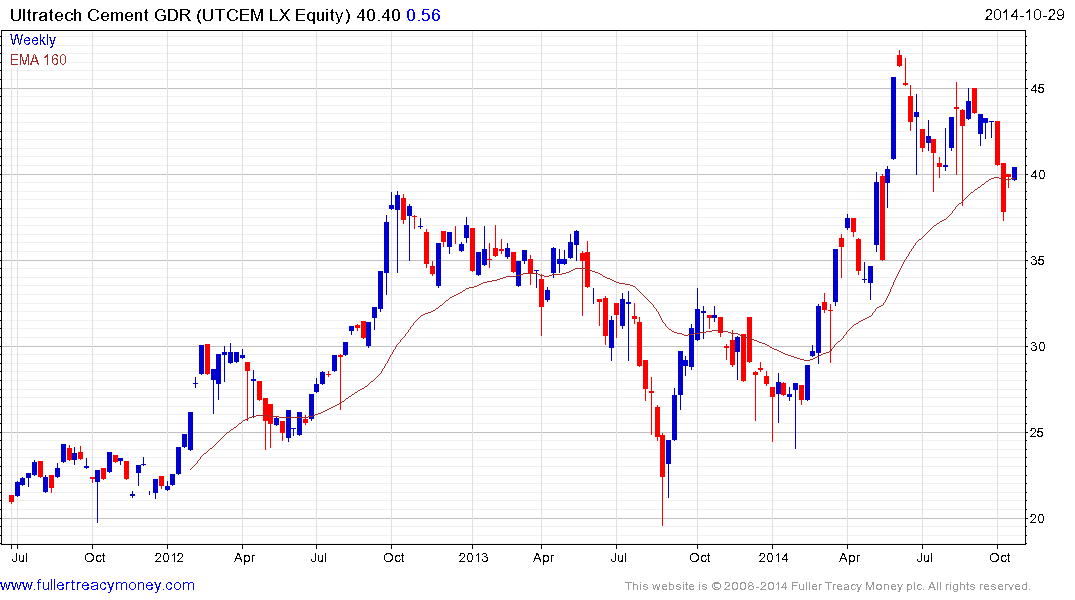This screenshot has width=1075, height=600.
Task: Click the last price value 40.40
Action: [x=378, y=15]
